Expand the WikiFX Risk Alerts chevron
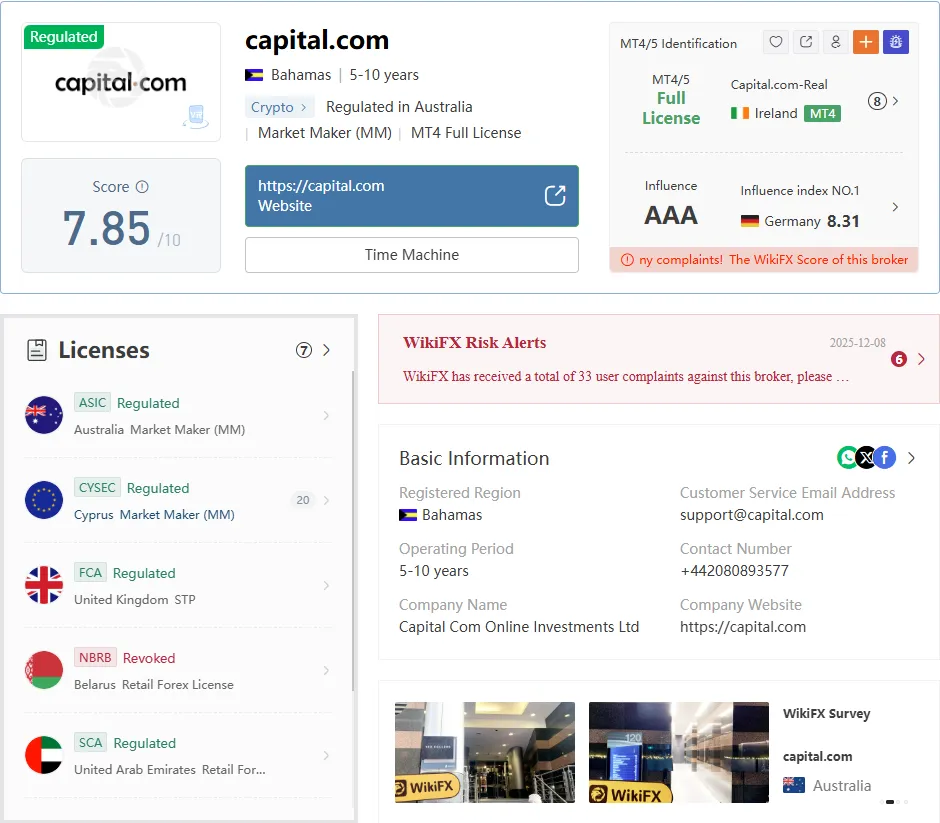This screenshot has height=823, width=940. pos(921,359)
